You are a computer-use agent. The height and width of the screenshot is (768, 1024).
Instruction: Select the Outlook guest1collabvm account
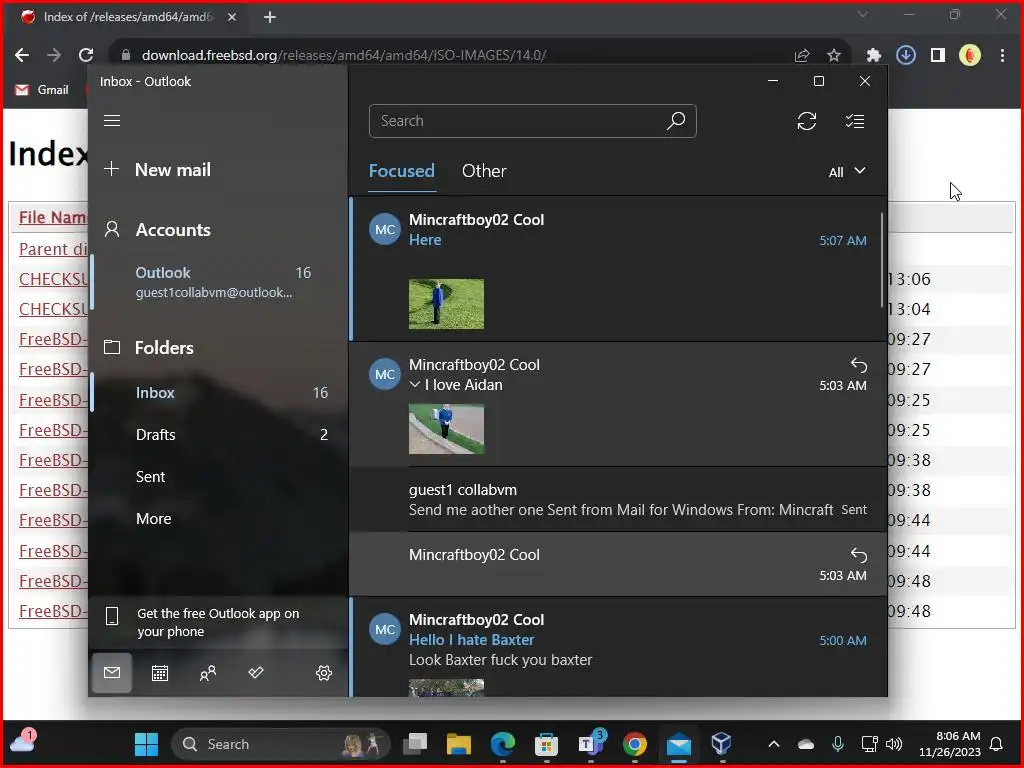click(x=217, y=282)
